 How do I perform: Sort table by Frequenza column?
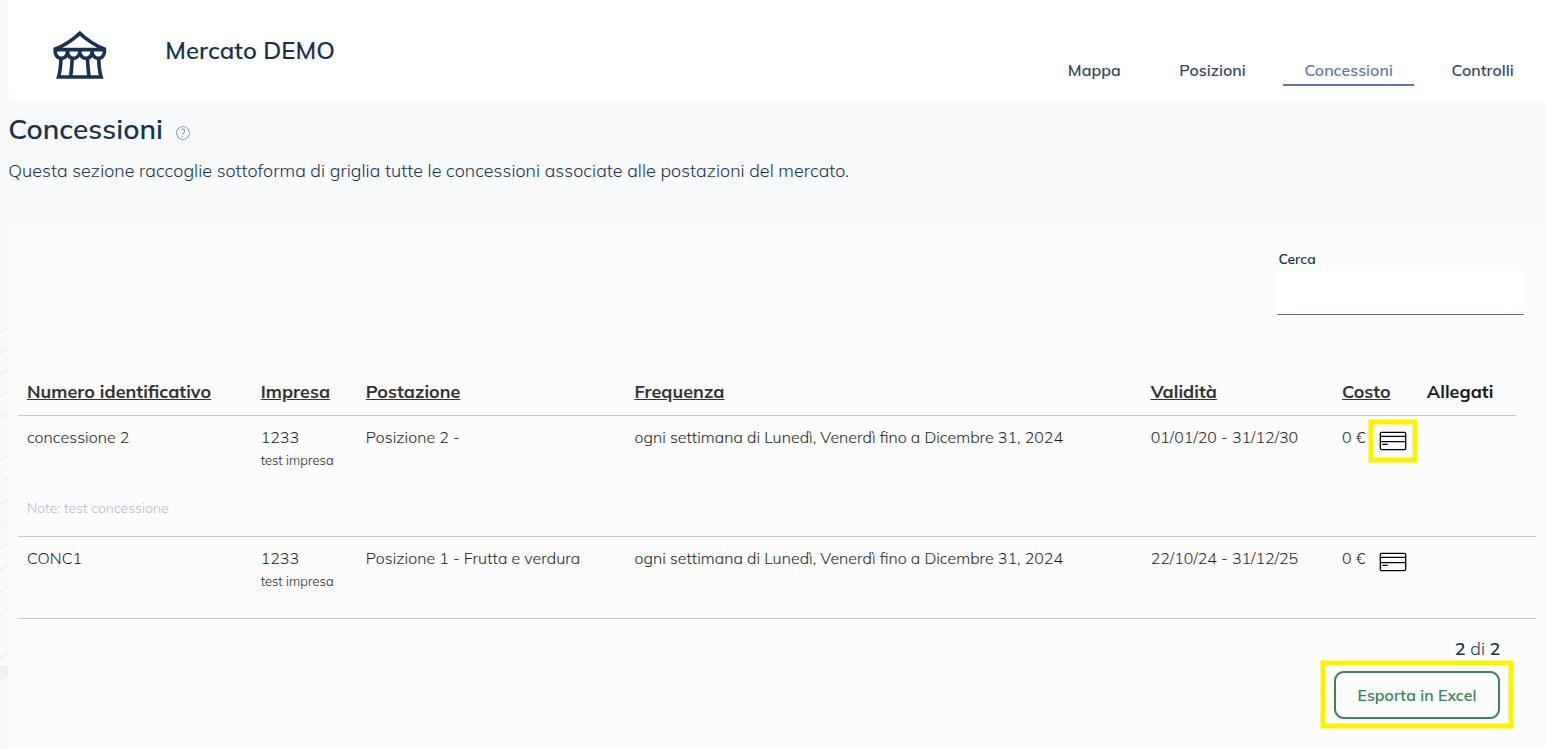679,392
